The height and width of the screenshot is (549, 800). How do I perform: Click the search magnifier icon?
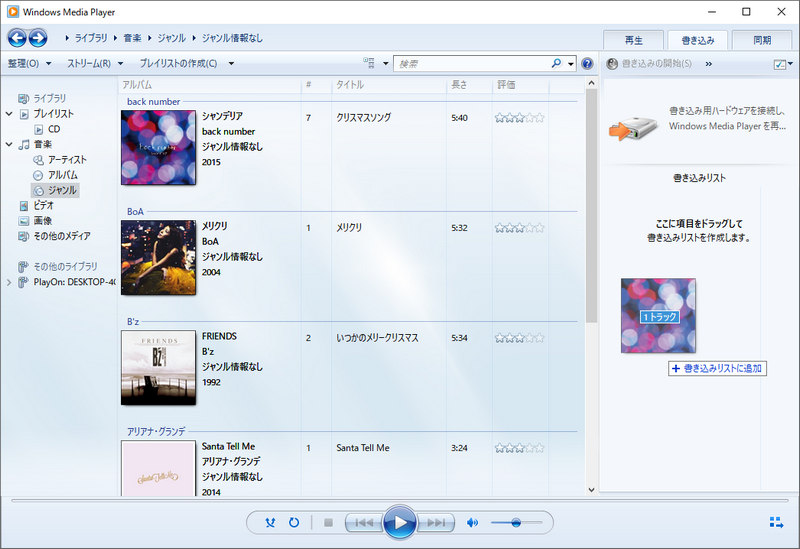pos(557,63)
